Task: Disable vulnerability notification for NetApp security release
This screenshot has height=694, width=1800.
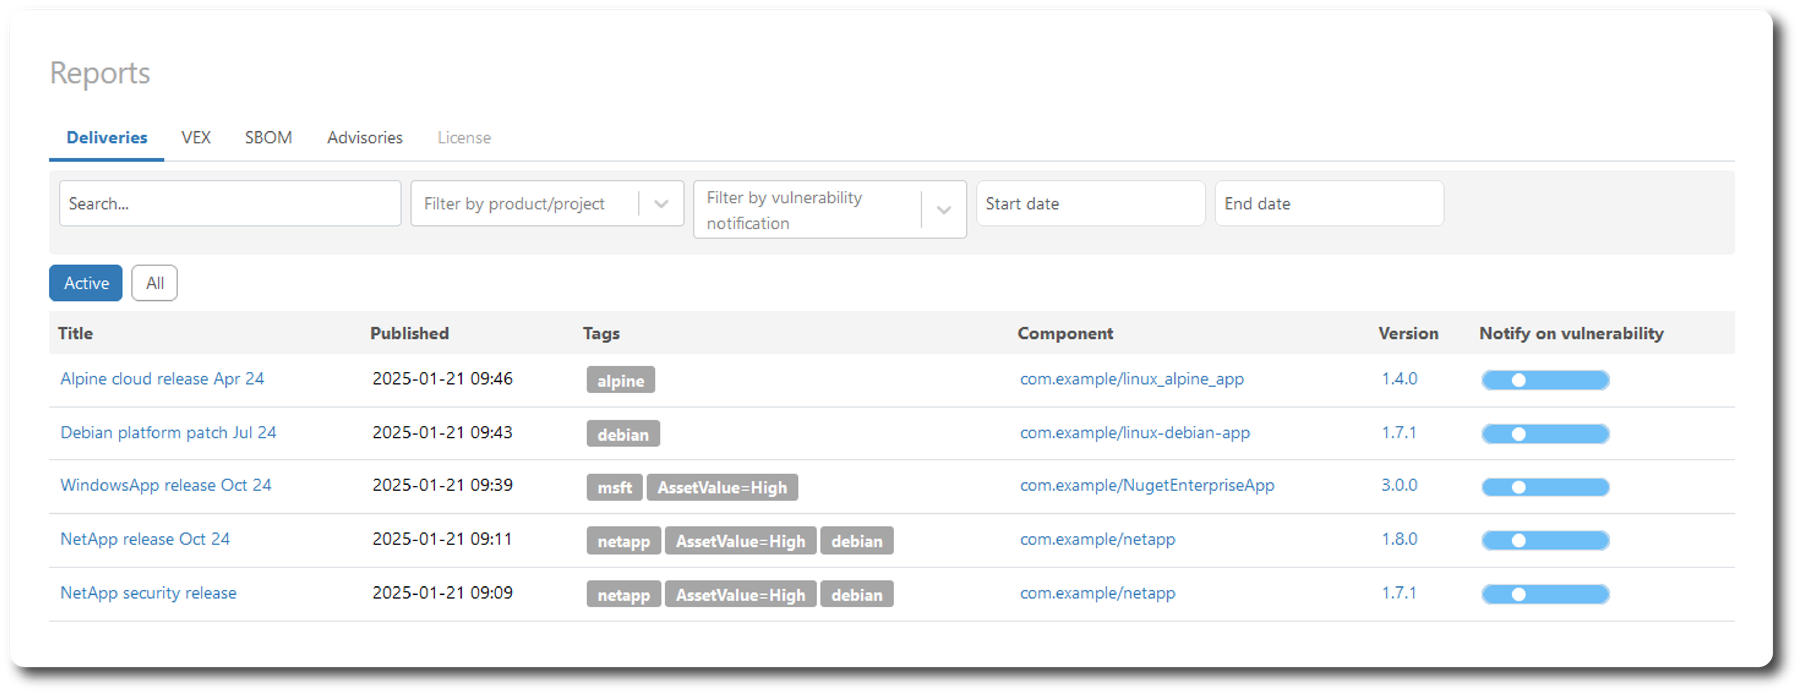Action: [1545, 594]
